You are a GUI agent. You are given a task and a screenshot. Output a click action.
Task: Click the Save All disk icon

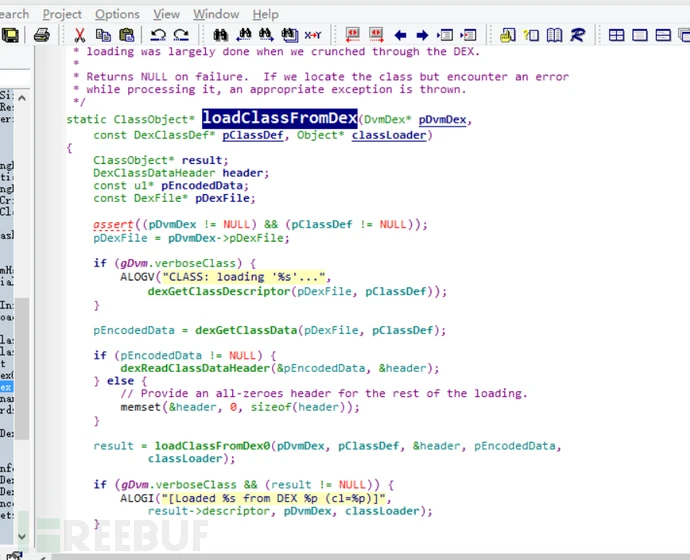10,35
